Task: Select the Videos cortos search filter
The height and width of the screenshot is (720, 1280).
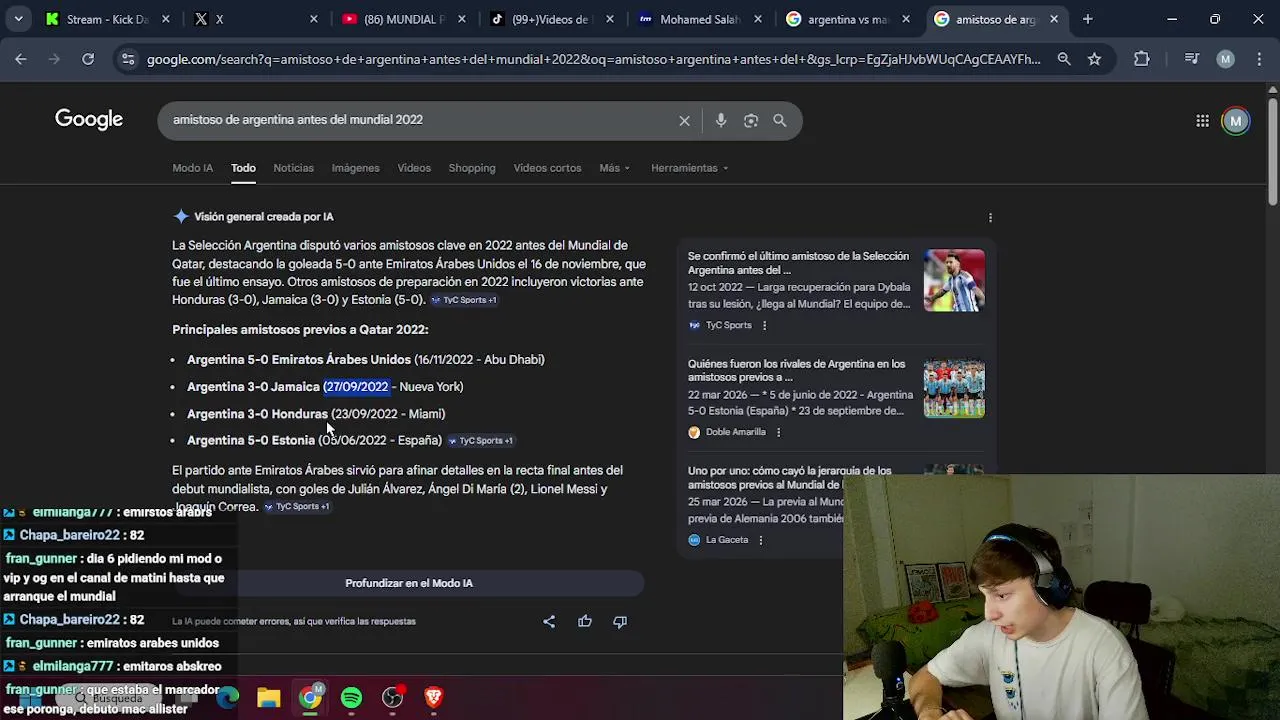Action: click(x=547, y=168)
